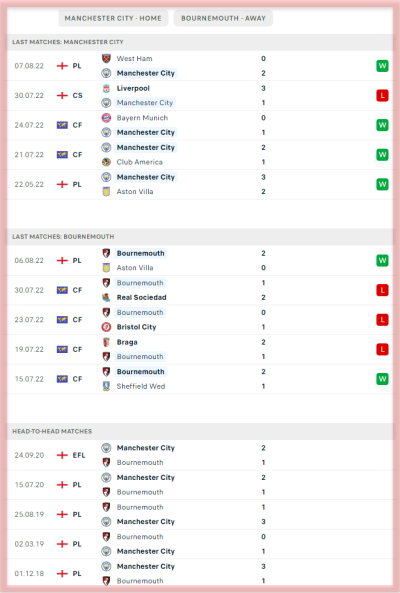Image resolution: width=400 pixels, height=593 pixels.
Task: Click the Liverpool club crest icon
Action: click(x=106, y=88)
